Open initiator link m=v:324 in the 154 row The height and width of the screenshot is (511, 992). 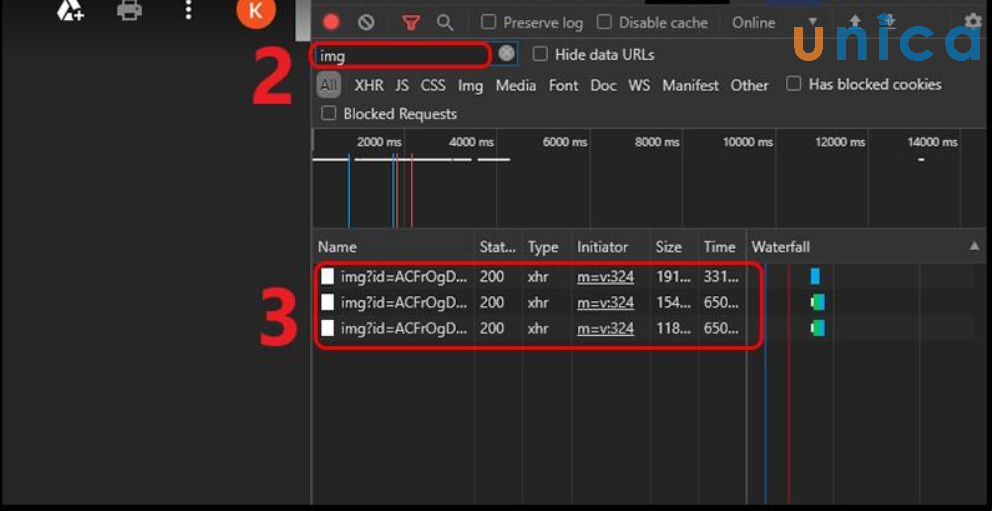pyautogui.click(x=605, y=303)
